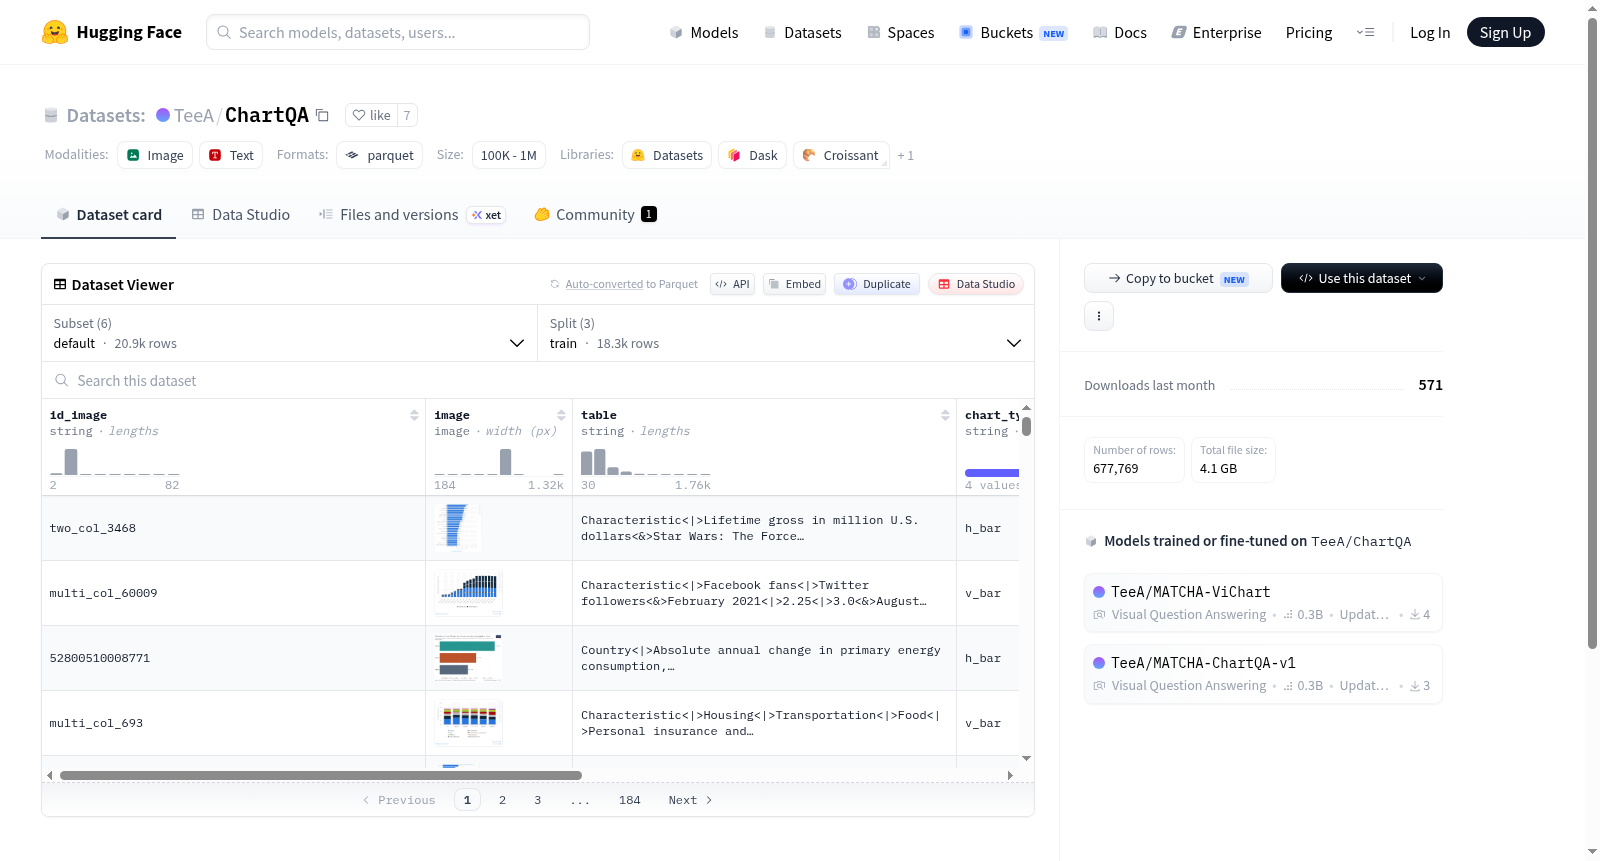Open Enterprise in top navigation
The width and height of the screenshot is (1600, 861).
pos(1217,32)
